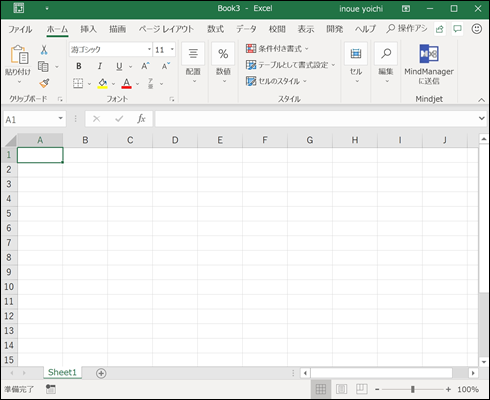
Task: Apply cell borders icon
Action: pos(78,83)
